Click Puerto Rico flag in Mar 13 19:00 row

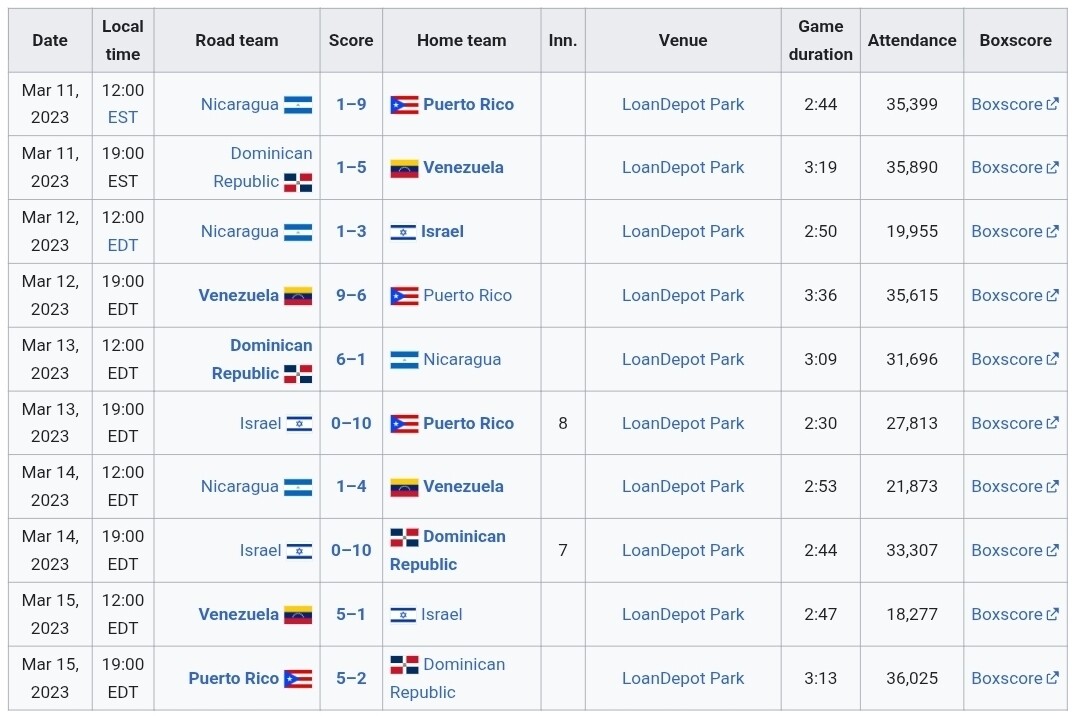coord(404,423)
